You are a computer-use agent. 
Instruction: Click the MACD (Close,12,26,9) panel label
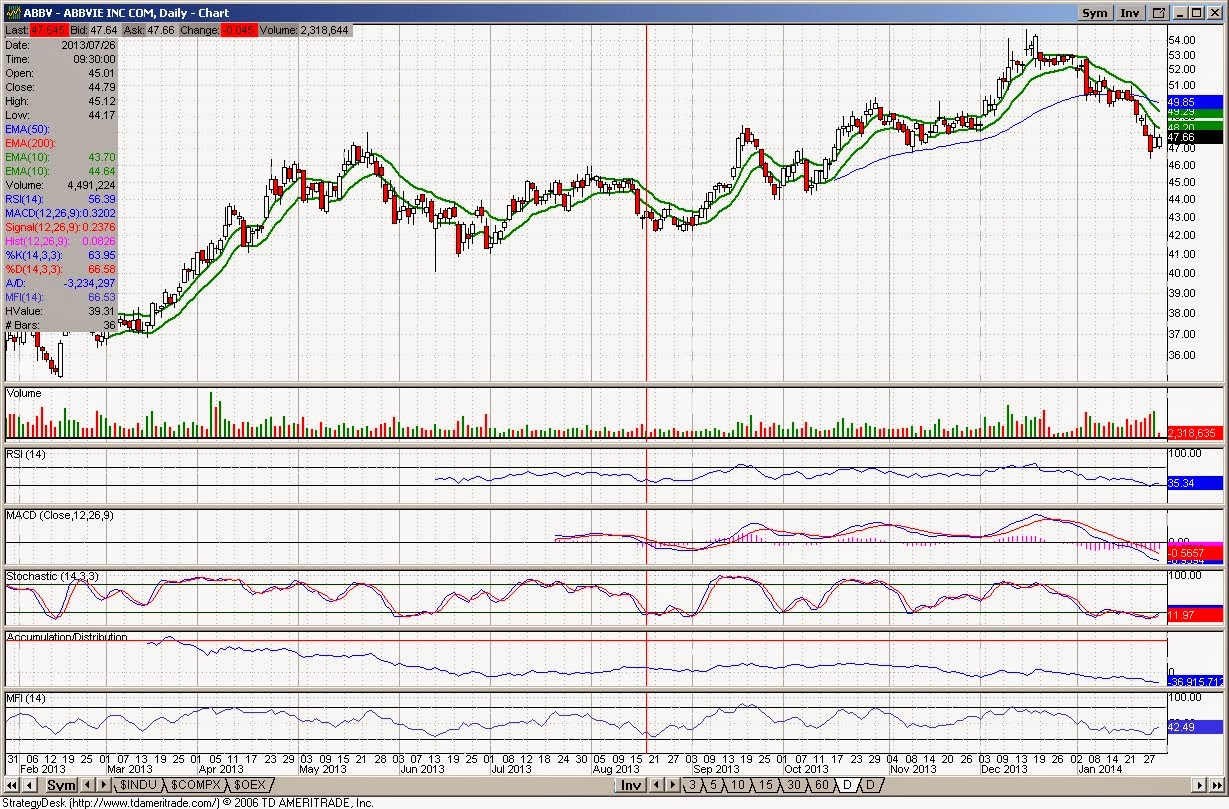coord(58,515)
